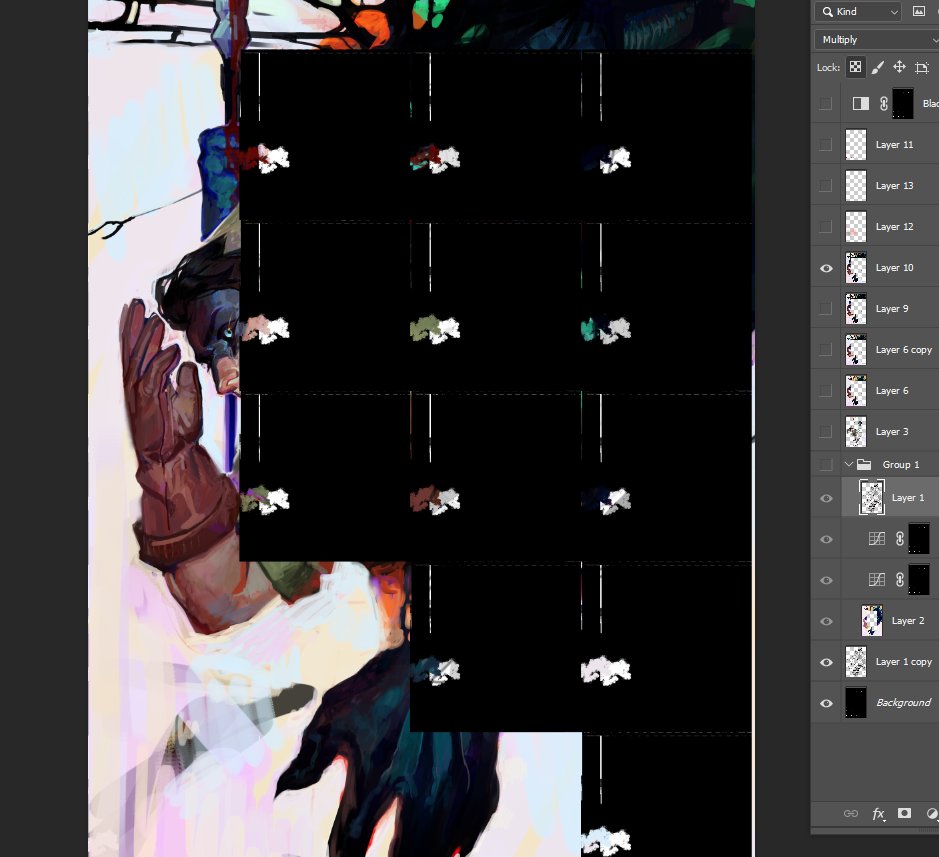The image size is (939, 857).
Task: Show Layer 9 using its visibility box
Action: (826, 308)
